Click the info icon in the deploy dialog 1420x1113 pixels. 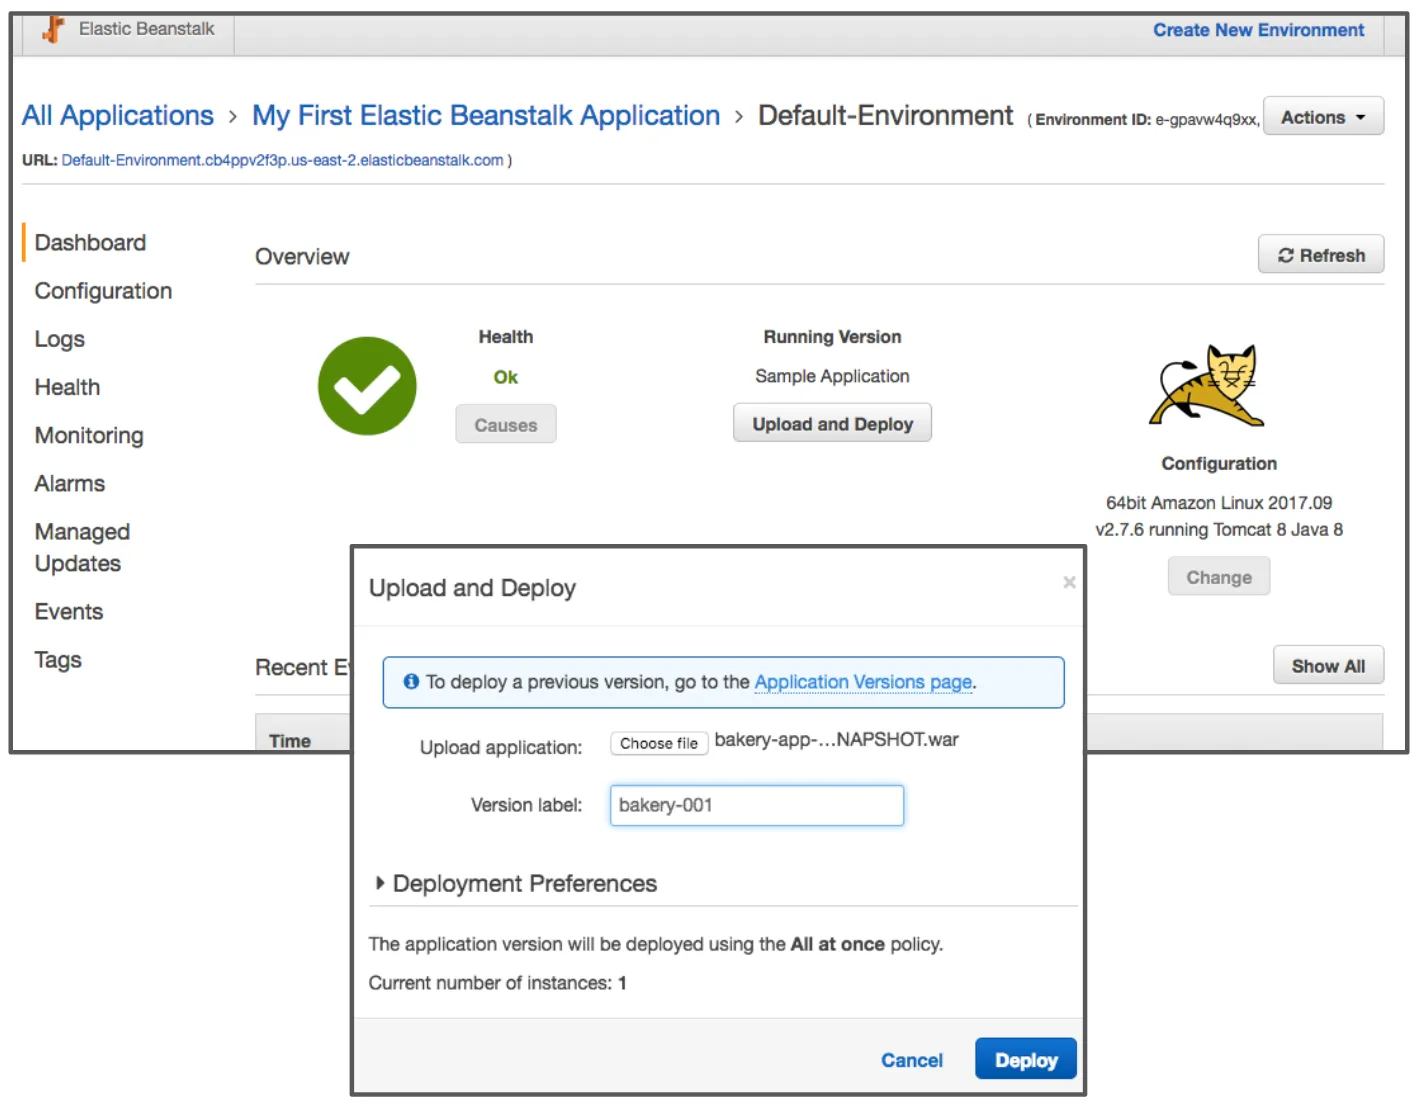coord(410,682)
